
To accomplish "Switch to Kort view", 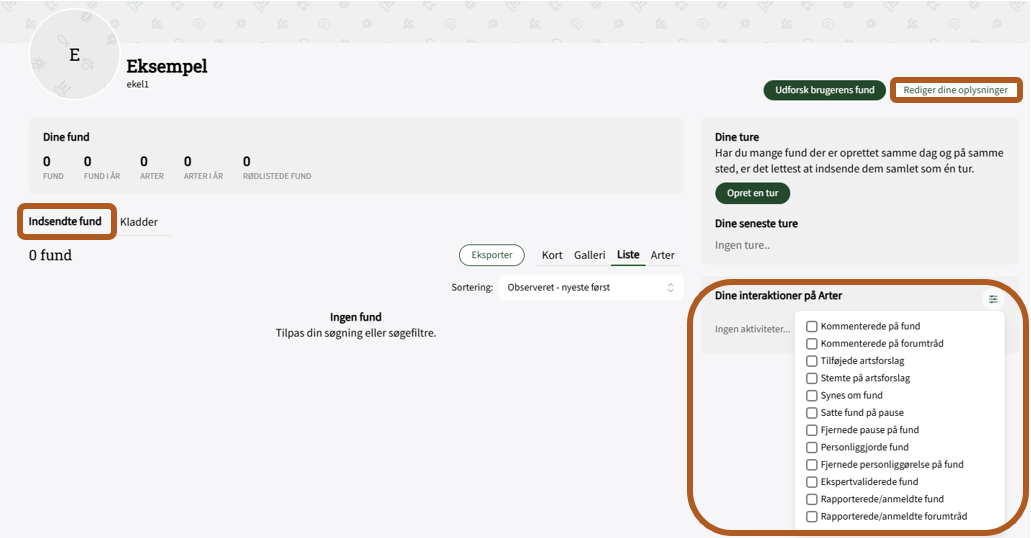I will (552, 255).
